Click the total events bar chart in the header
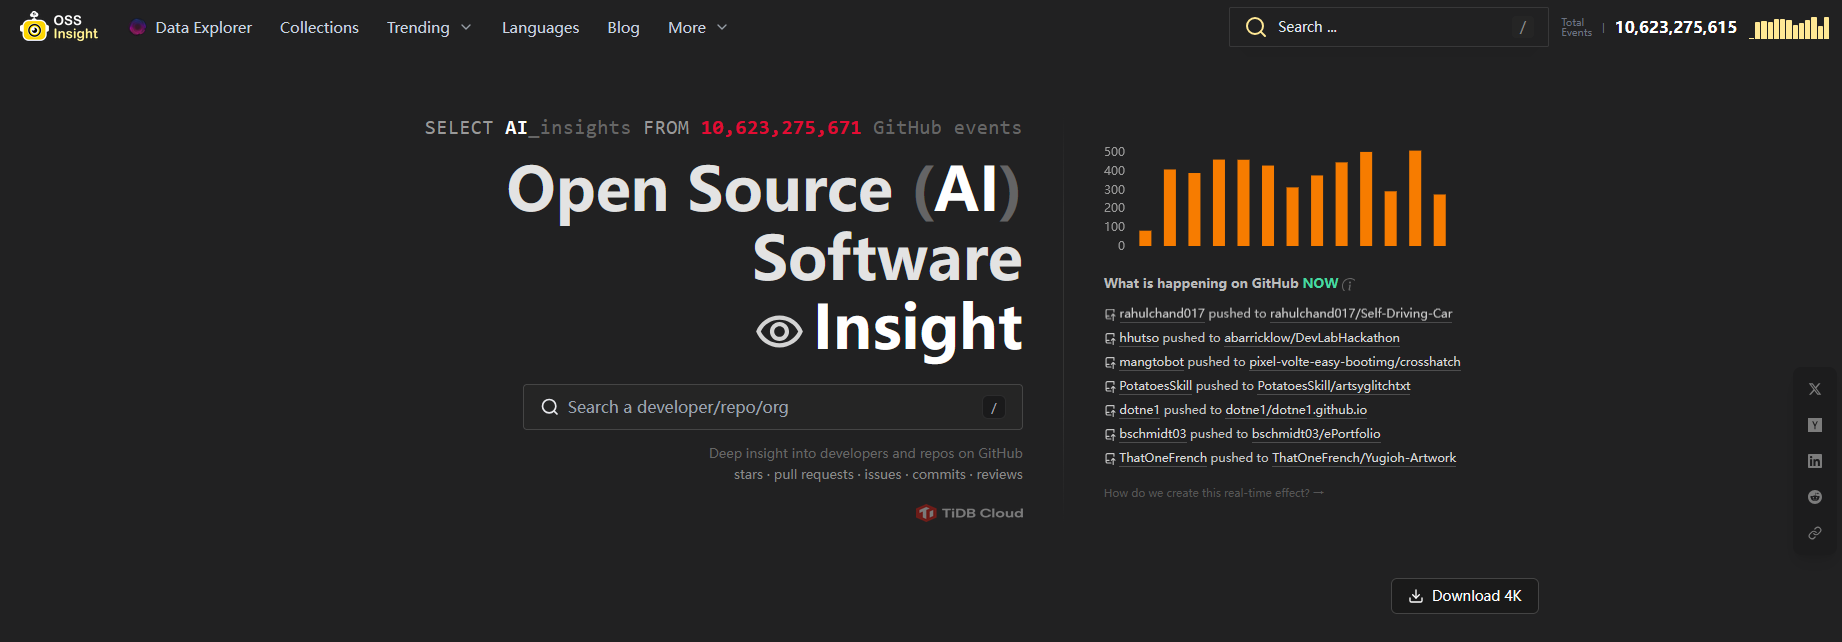 [x=1789, y=28]
